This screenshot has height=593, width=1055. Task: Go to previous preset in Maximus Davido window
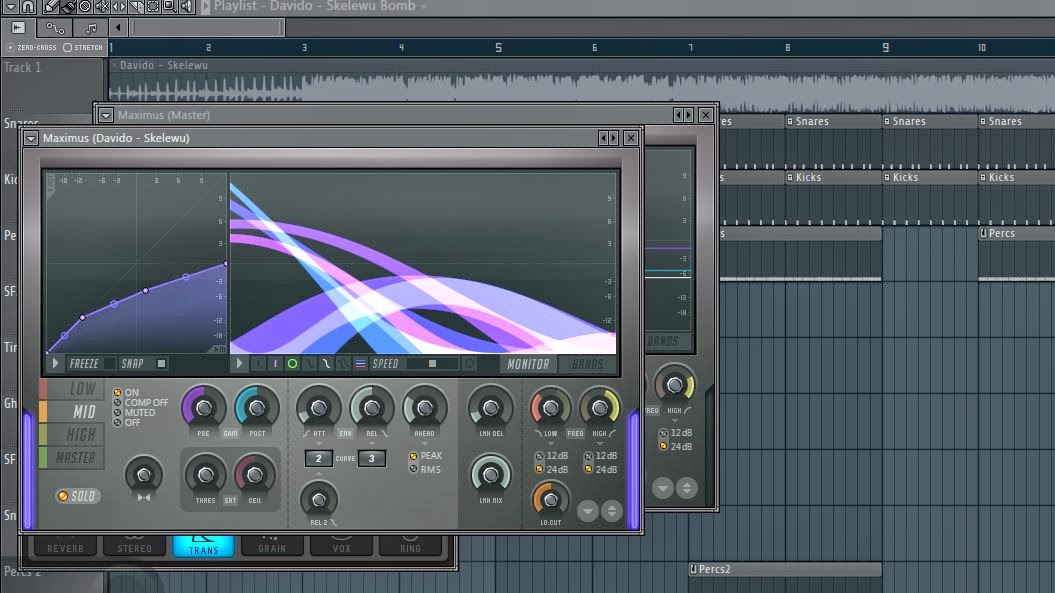click(604, 138)
